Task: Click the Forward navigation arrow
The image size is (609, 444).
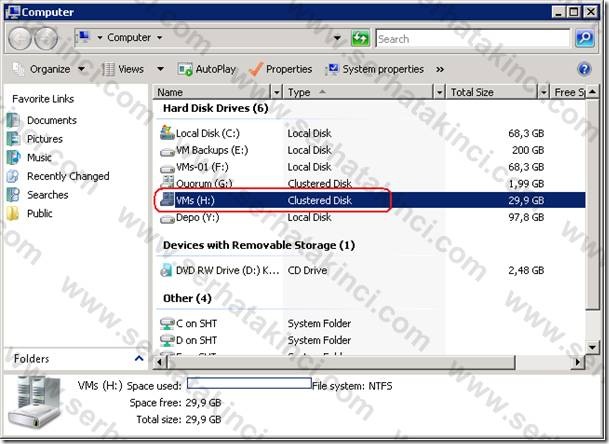Action: [x=46, y=38]
